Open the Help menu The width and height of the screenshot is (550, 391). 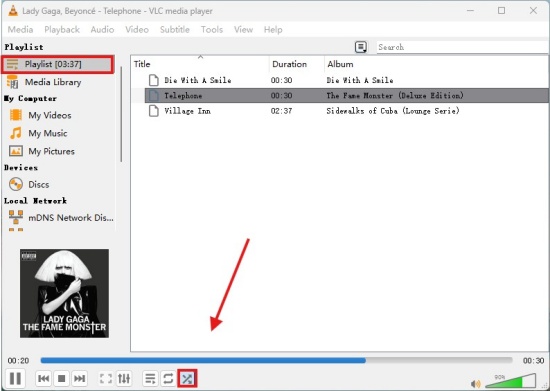pos(273,29)
